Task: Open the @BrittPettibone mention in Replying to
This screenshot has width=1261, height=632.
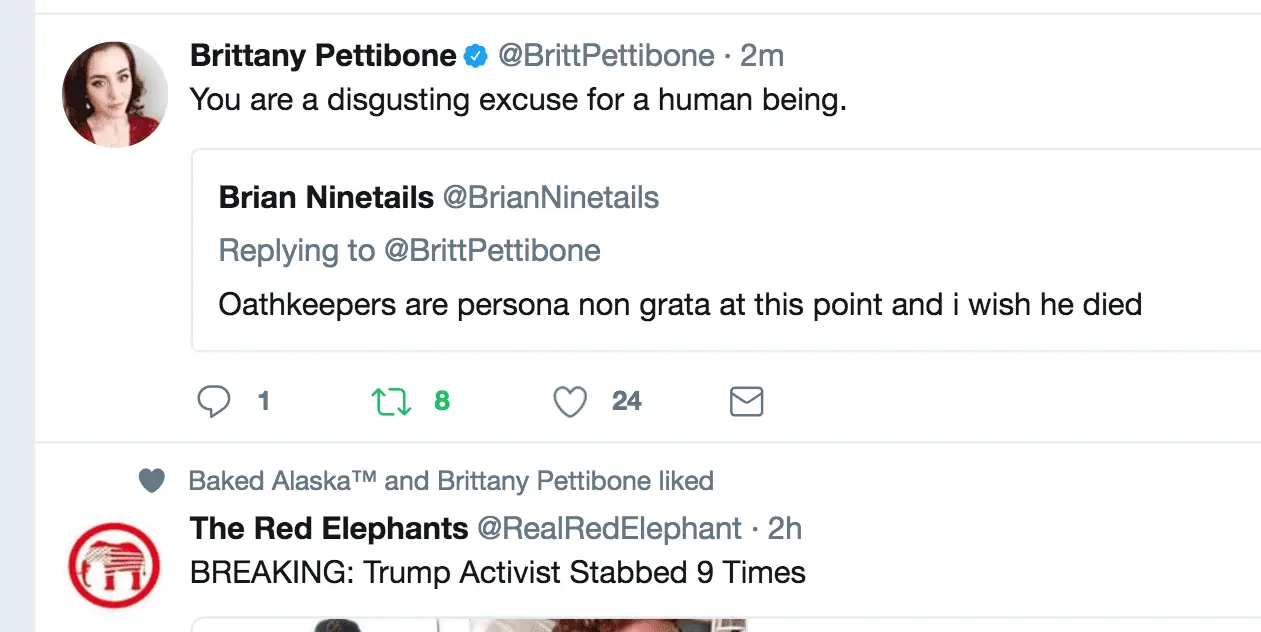Action: pos(493,250)
